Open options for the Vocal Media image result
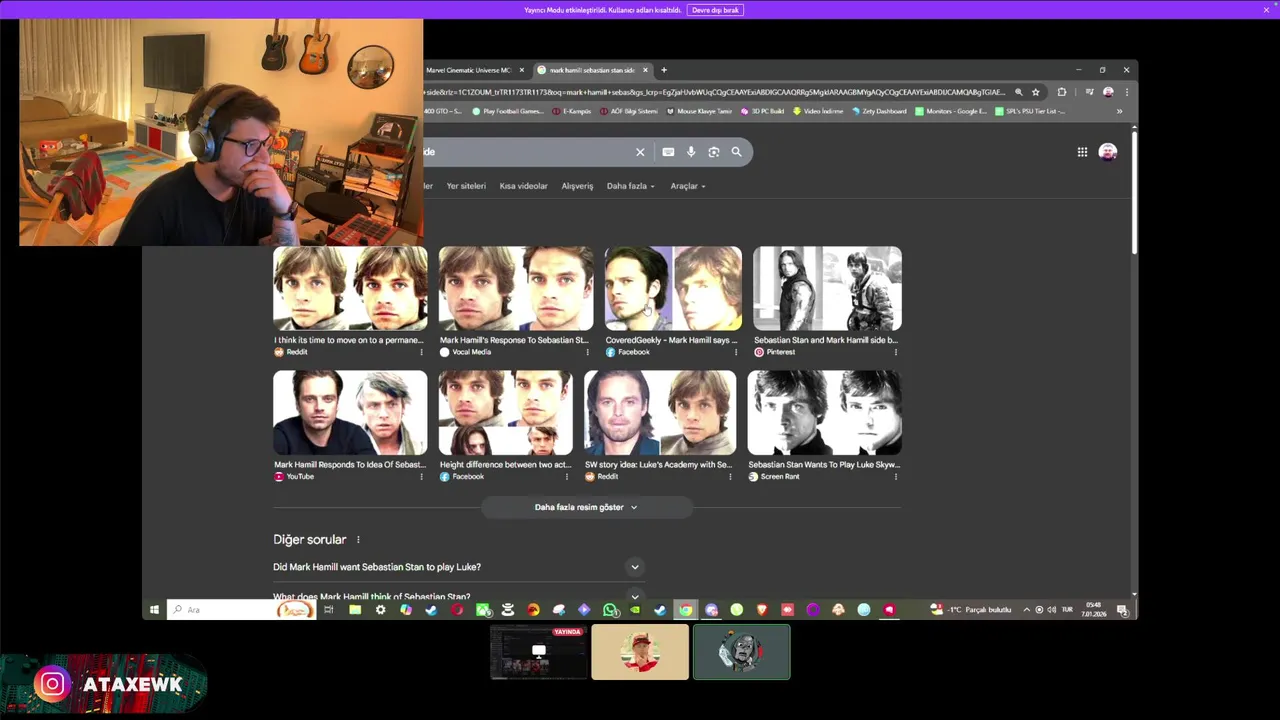The height and width of the screenshot is (720, 1280). click(587, 352)
